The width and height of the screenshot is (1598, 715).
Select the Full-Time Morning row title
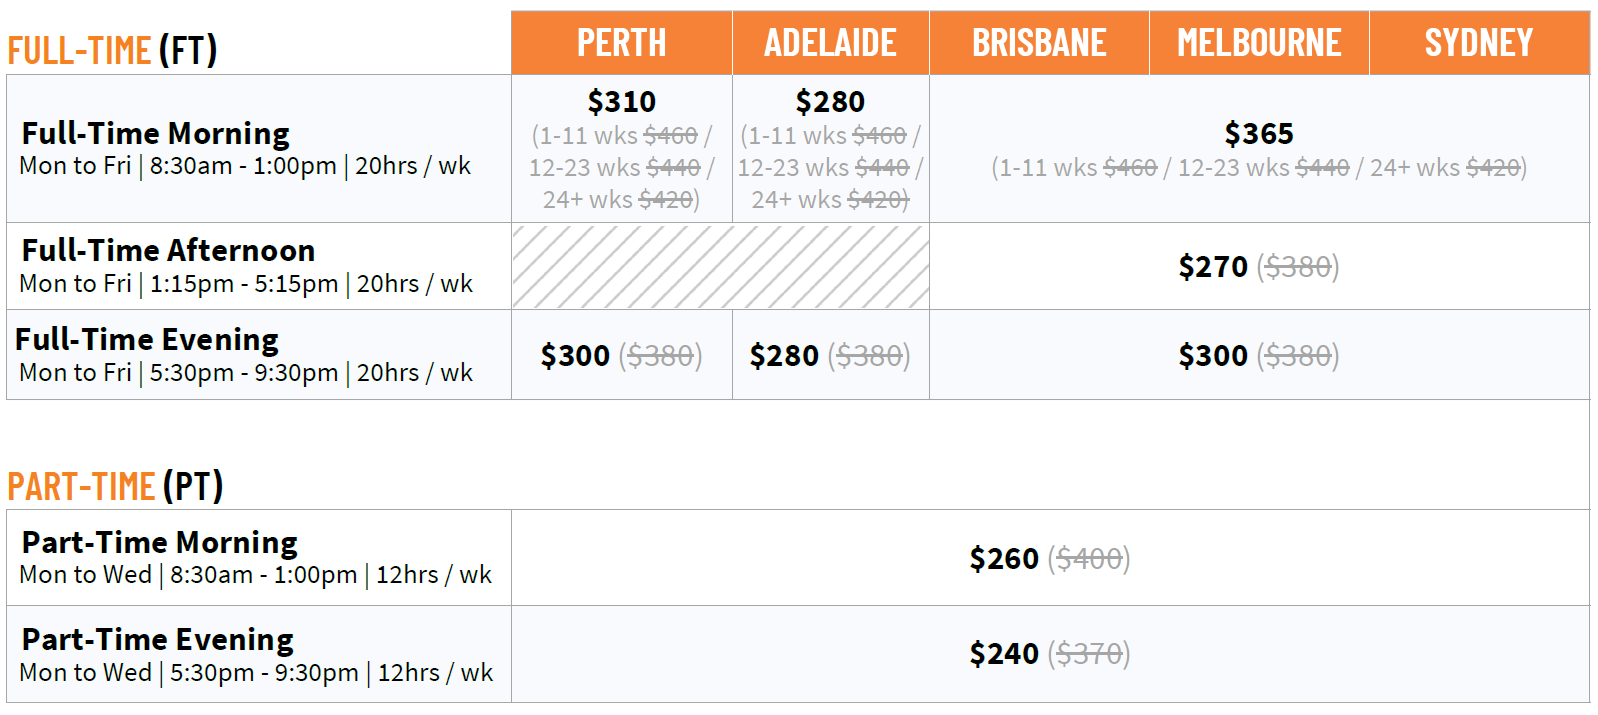[156, 133]
